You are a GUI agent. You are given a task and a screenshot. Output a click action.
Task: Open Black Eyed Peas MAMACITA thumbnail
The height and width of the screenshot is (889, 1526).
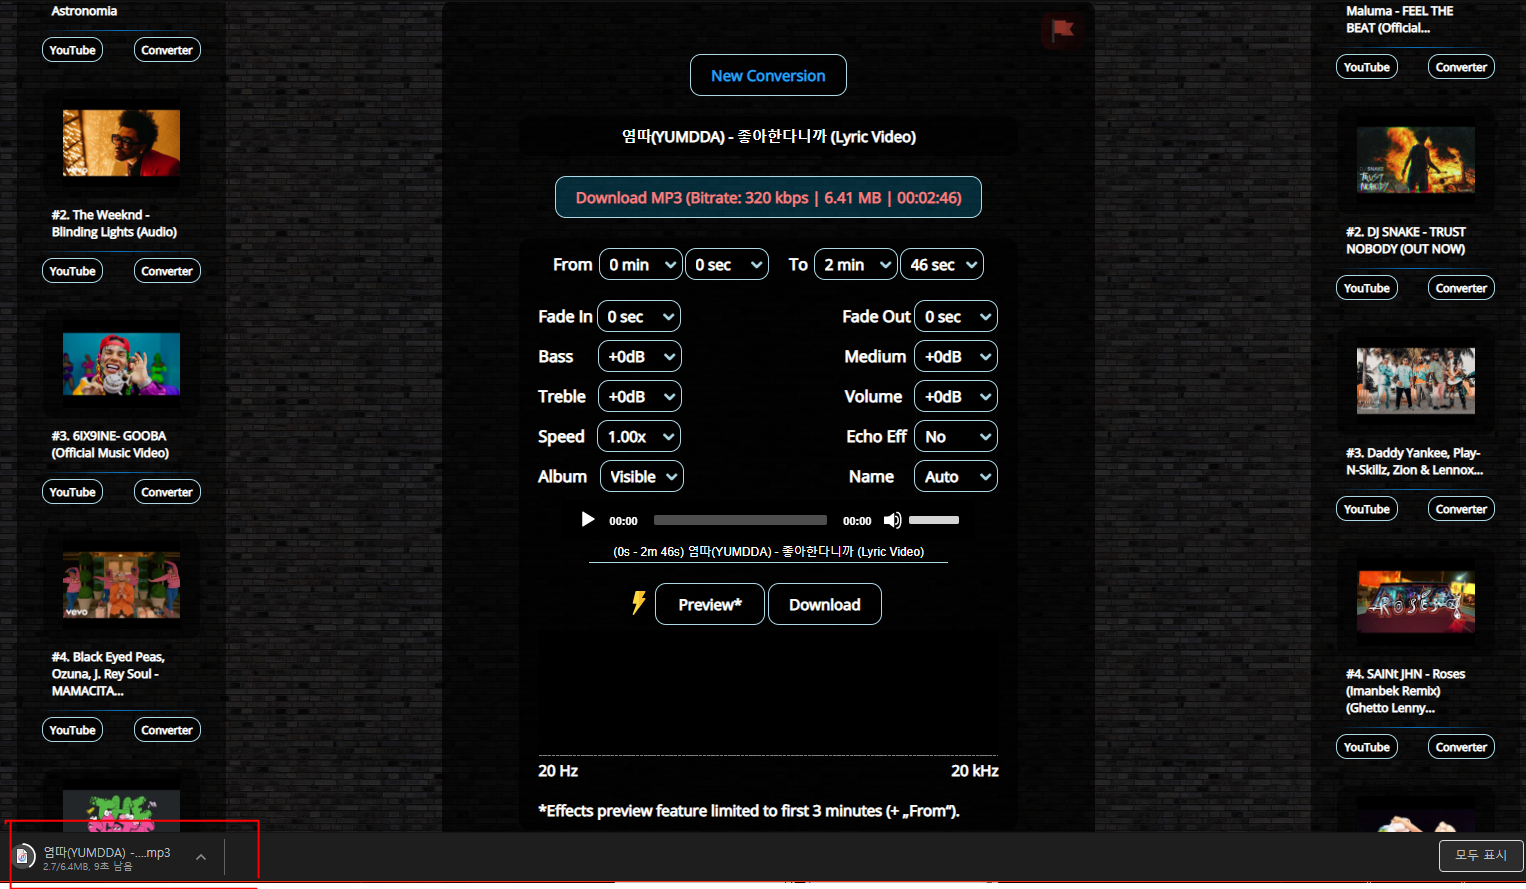[x=121, y=585]
